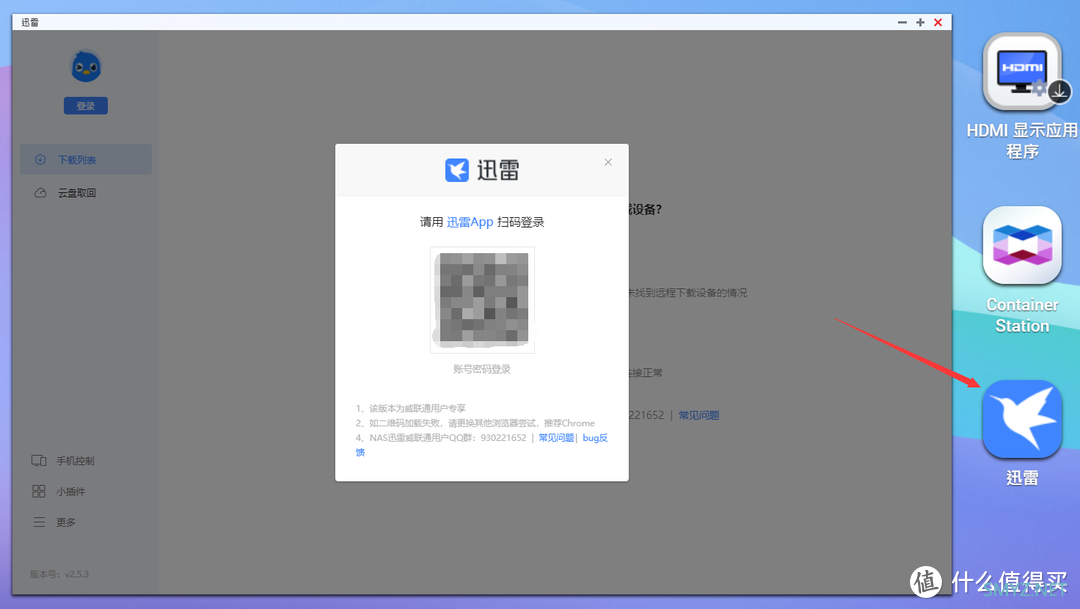Click the QR code login image
Image resolution: width=1080 pixels, height=609 pixels.
pyautogui.click(x=482, y=300)
